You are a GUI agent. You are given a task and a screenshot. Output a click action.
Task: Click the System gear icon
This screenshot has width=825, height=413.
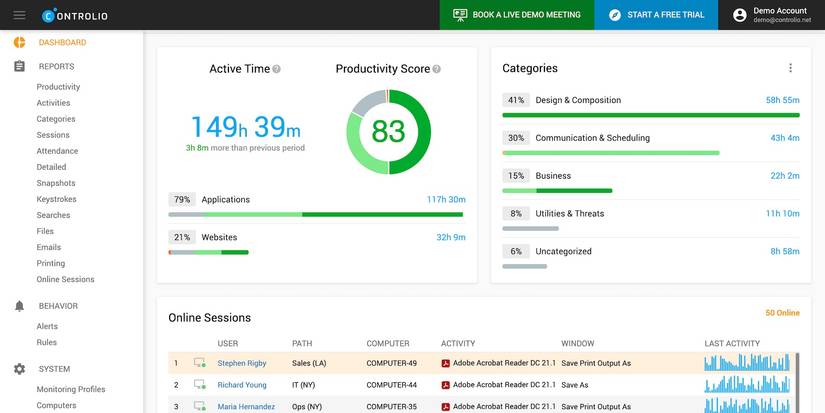click(19, 369)
